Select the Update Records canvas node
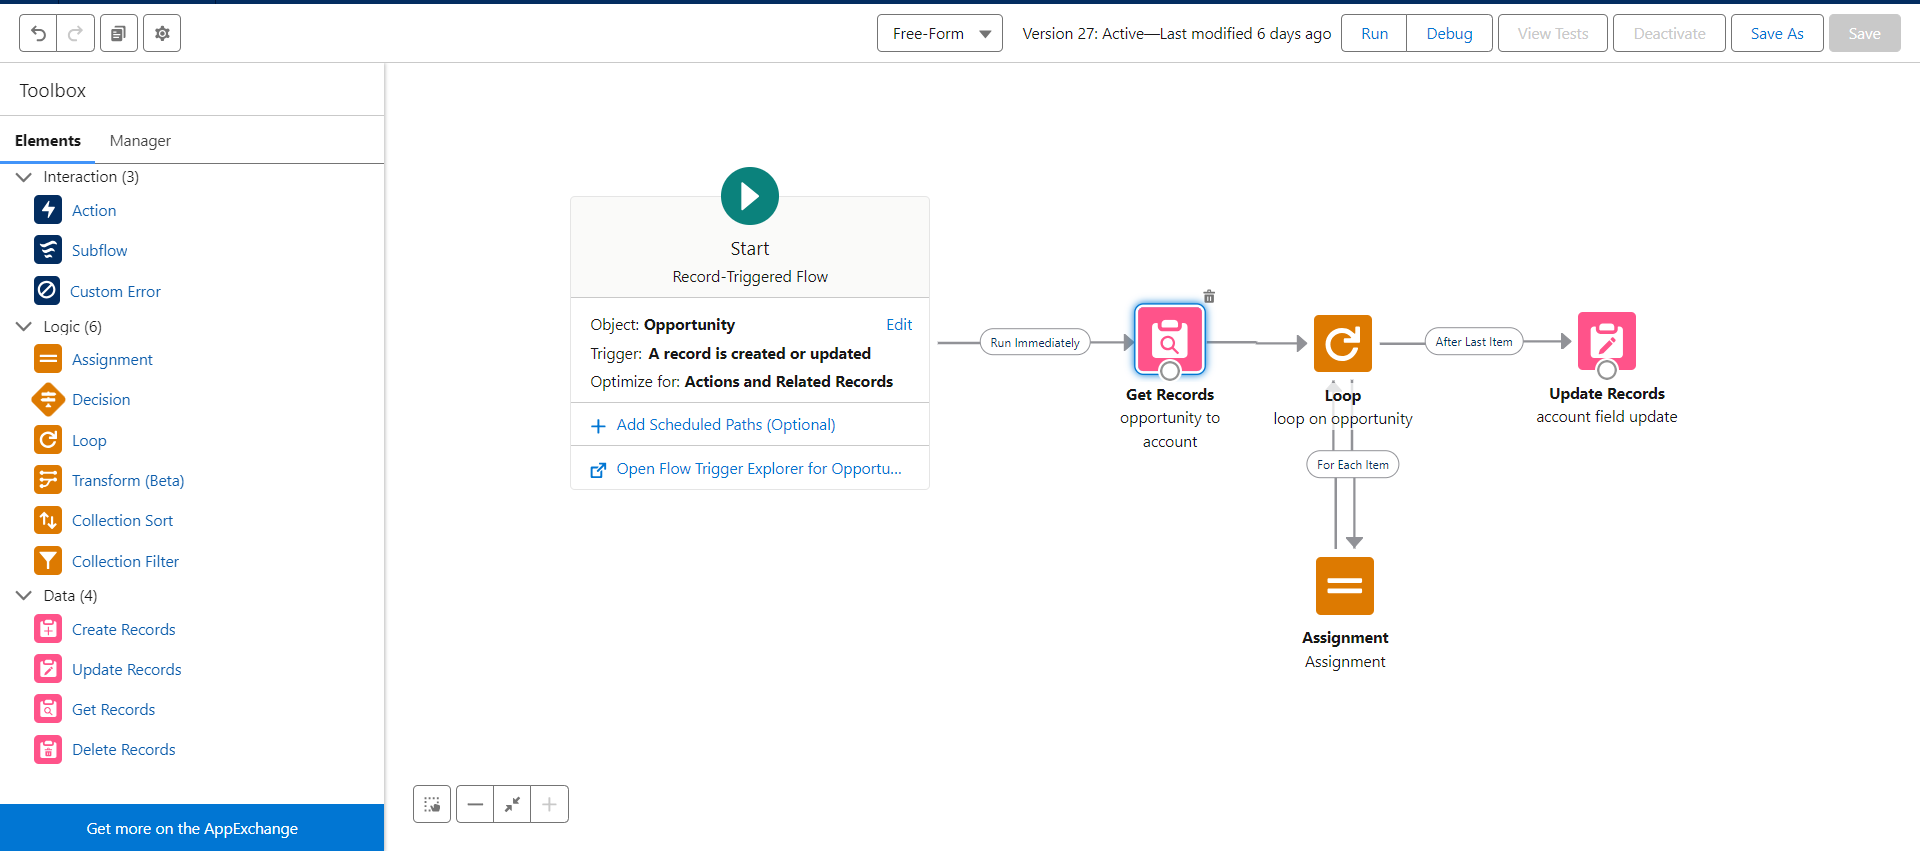Screen dimensions: 1920x851 coord(1606,341)
